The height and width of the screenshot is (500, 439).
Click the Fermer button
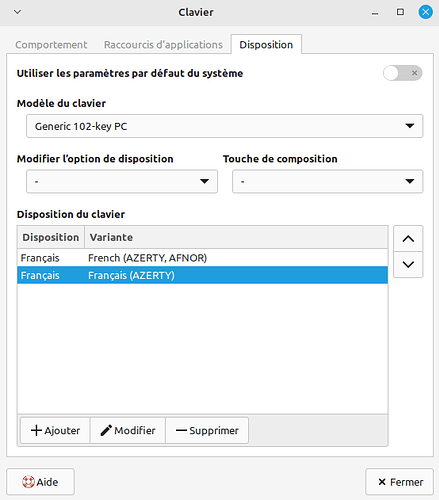399,482
